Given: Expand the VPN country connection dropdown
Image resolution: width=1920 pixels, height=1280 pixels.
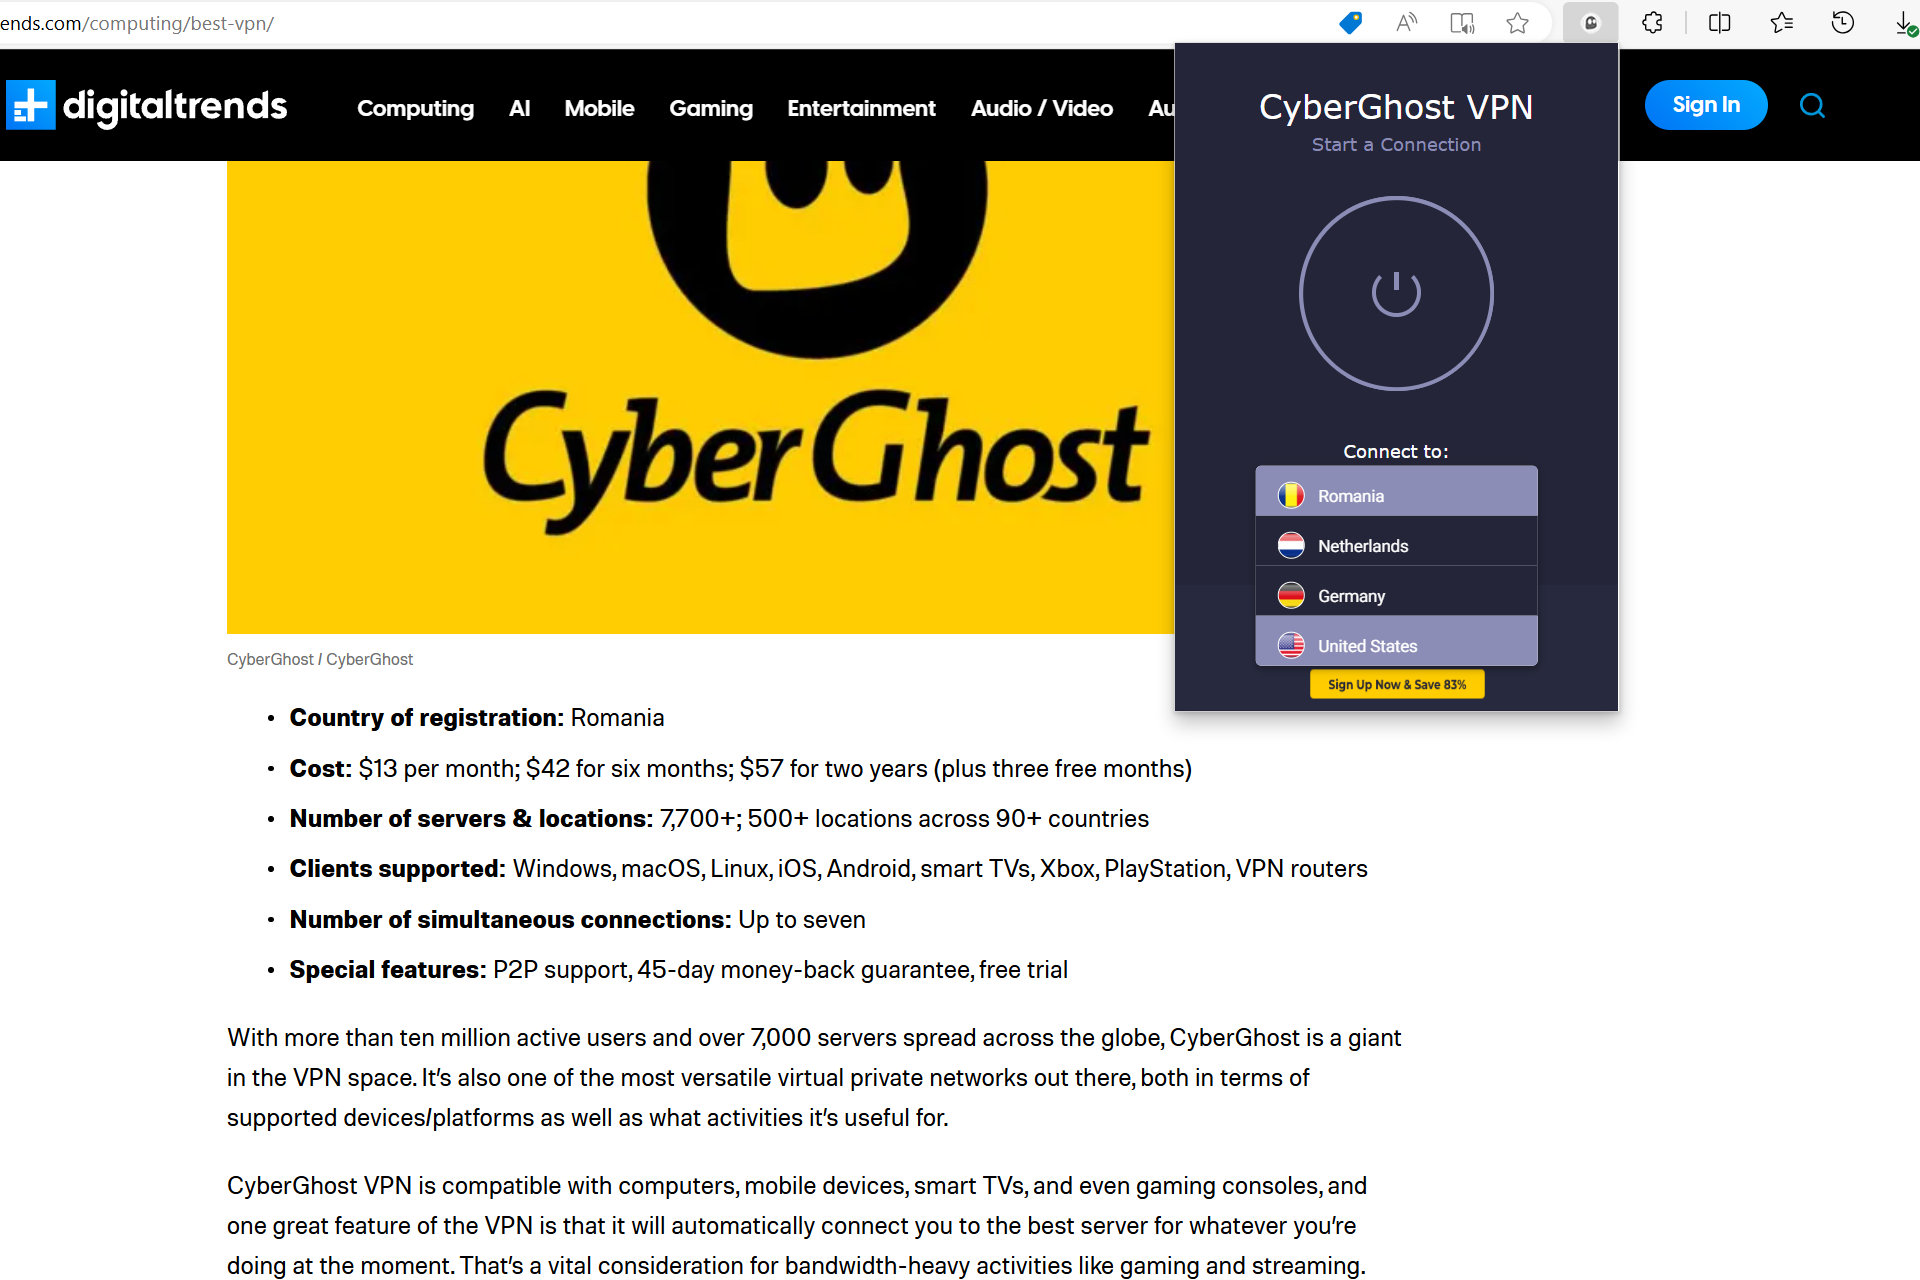Looking at the screenshot, I should tap(1396, 494).
